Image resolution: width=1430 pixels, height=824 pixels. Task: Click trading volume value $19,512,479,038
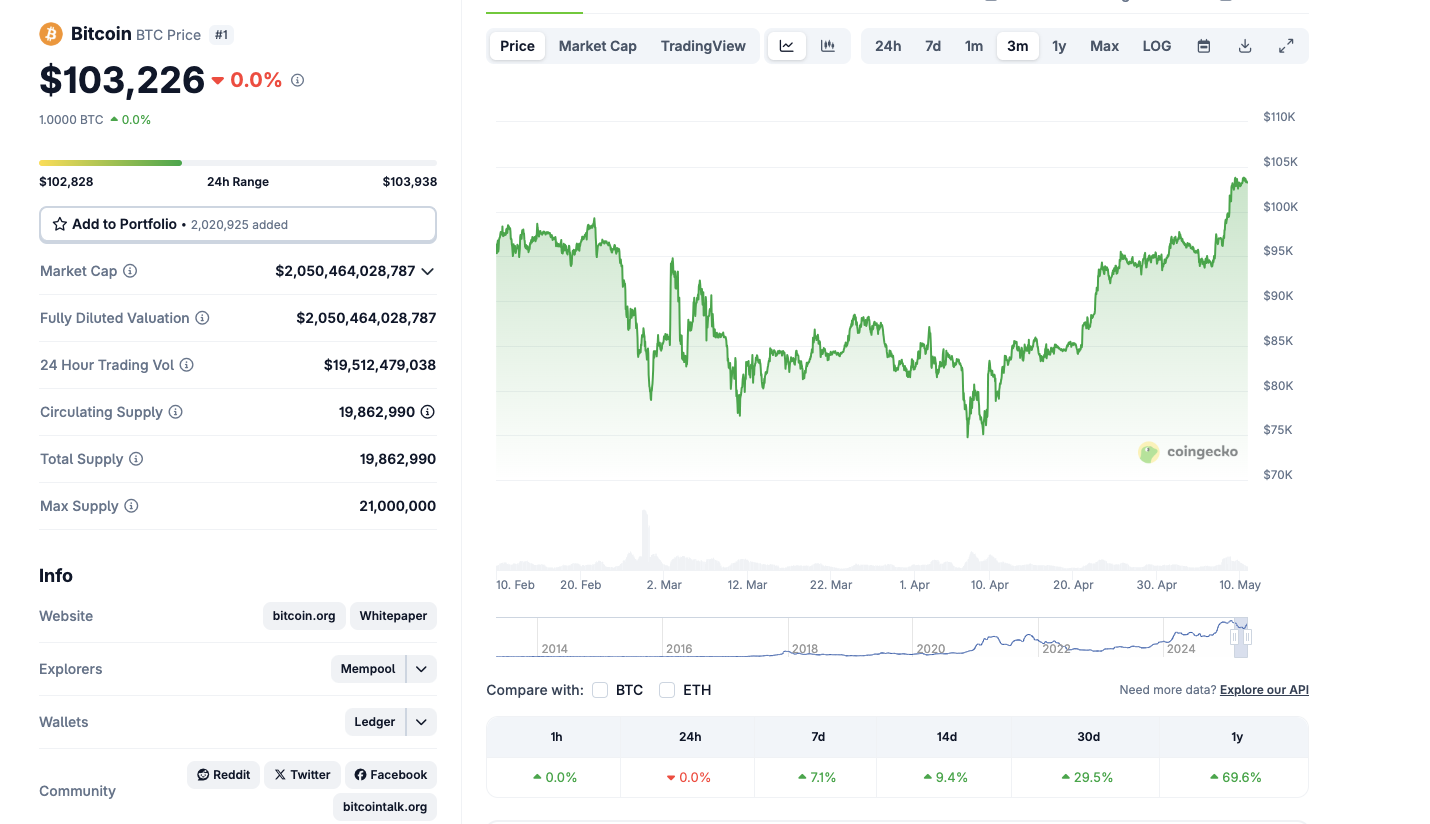click(x=380, y=365)
